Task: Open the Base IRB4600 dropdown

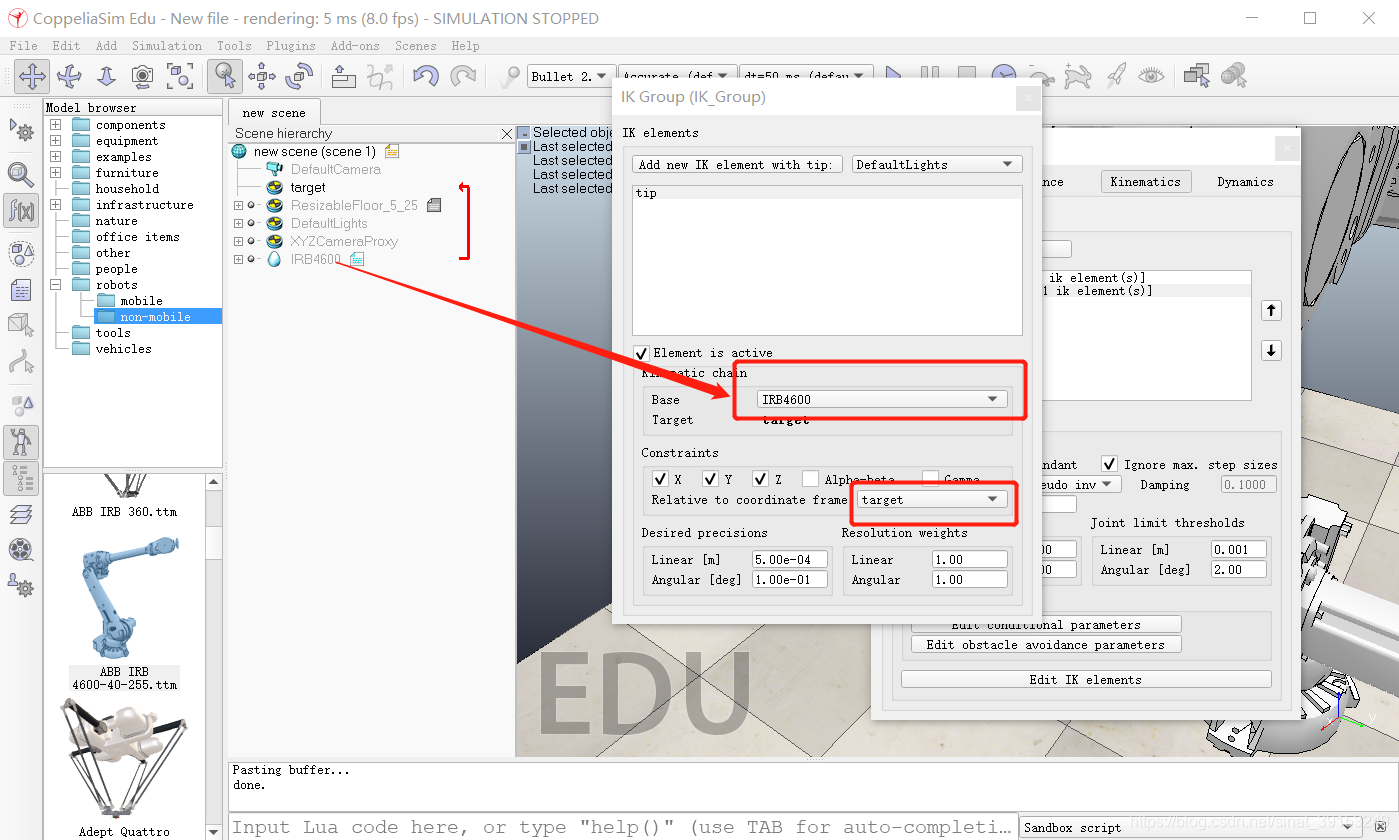Action: [881, 399]
